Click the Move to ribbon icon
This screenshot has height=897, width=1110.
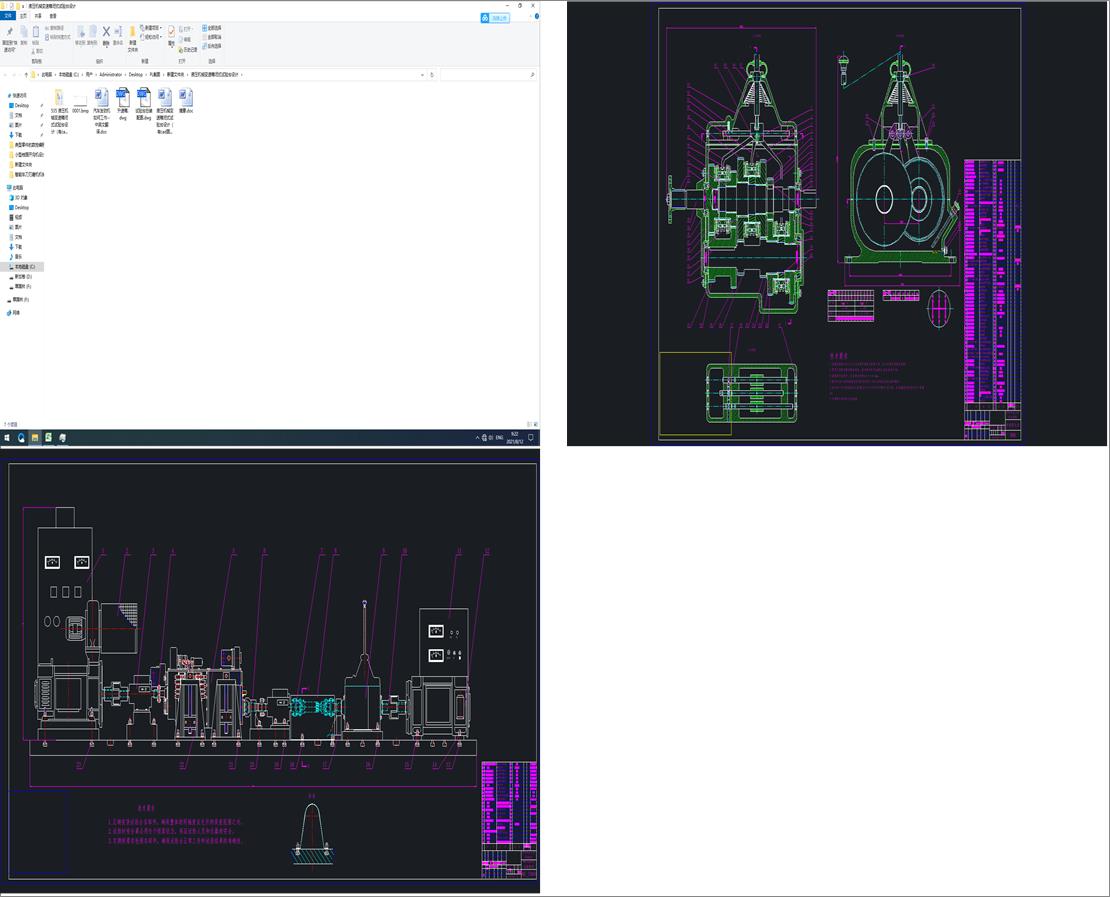click(81, 32)
